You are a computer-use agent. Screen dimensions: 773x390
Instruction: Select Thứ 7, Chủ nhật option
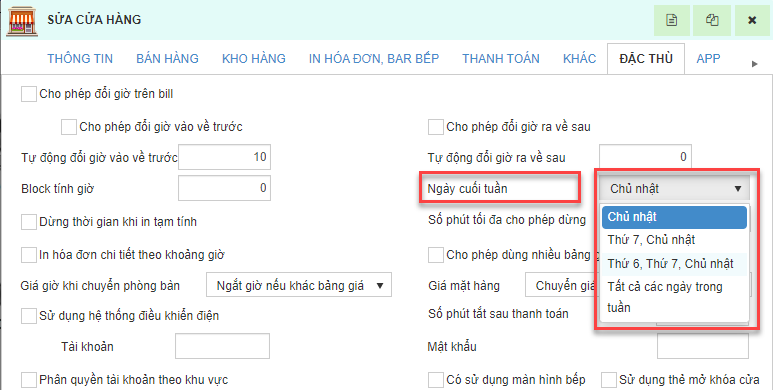pyautogui.click(x=674, y=240)
